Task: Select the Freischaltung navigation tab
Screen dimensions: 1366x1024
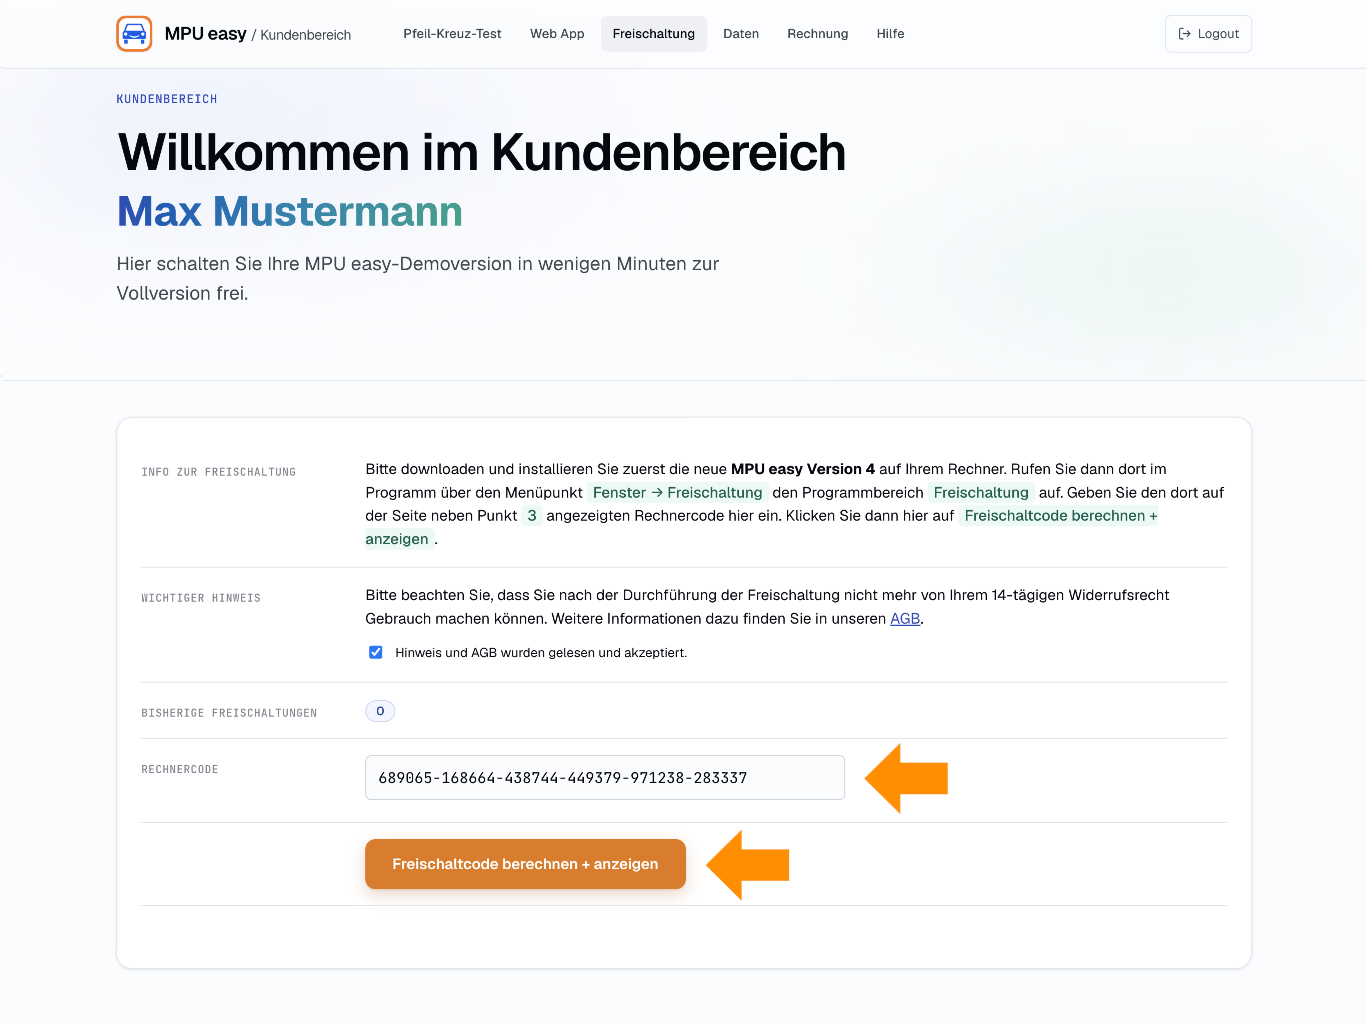Action: (x=654, y=34)
